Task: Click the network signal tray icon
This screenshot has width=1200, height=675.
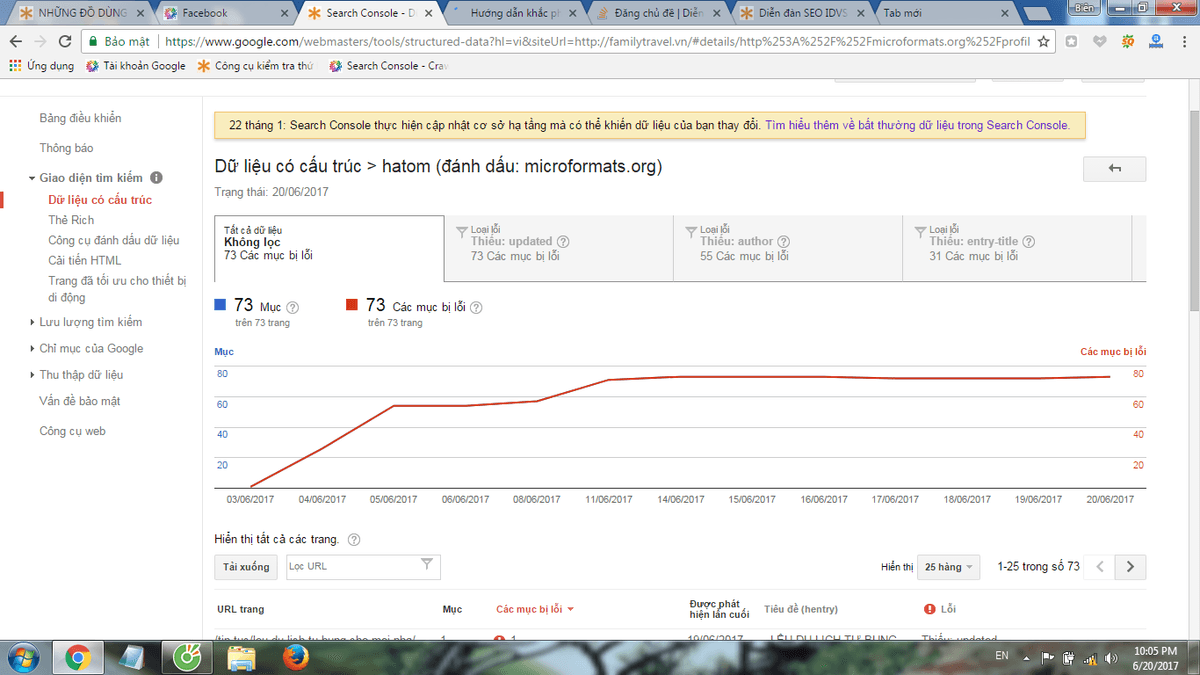Action: point(1089,658)
